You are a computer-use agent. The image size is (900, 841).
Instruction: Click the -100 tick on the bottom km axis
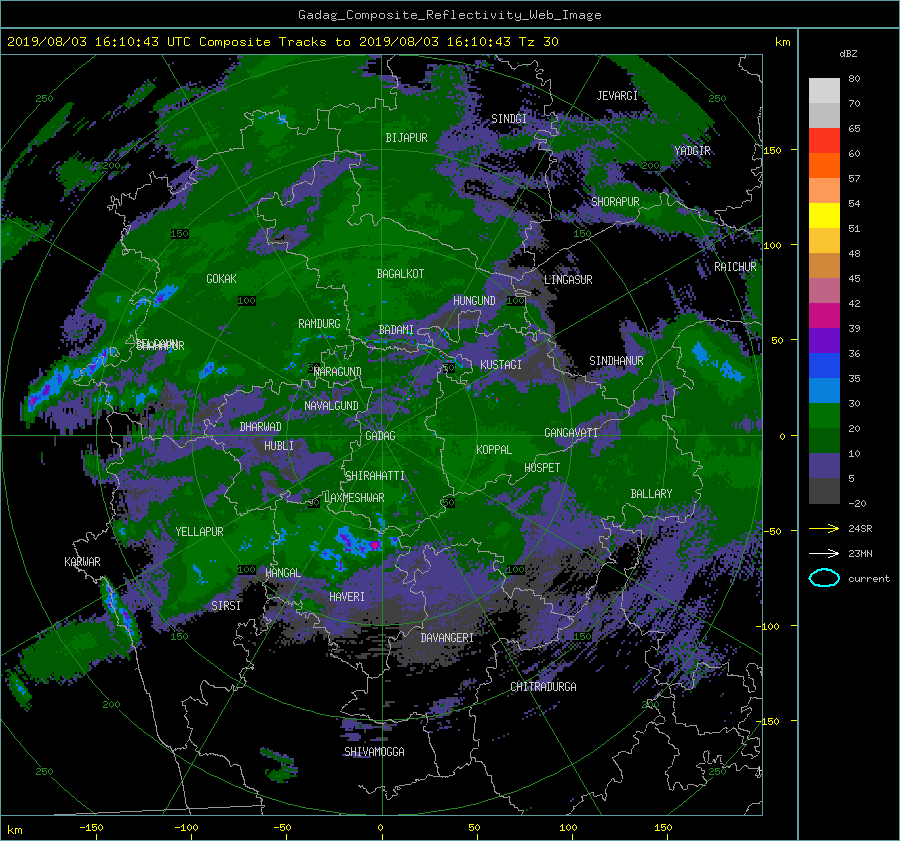click(185, 827)
